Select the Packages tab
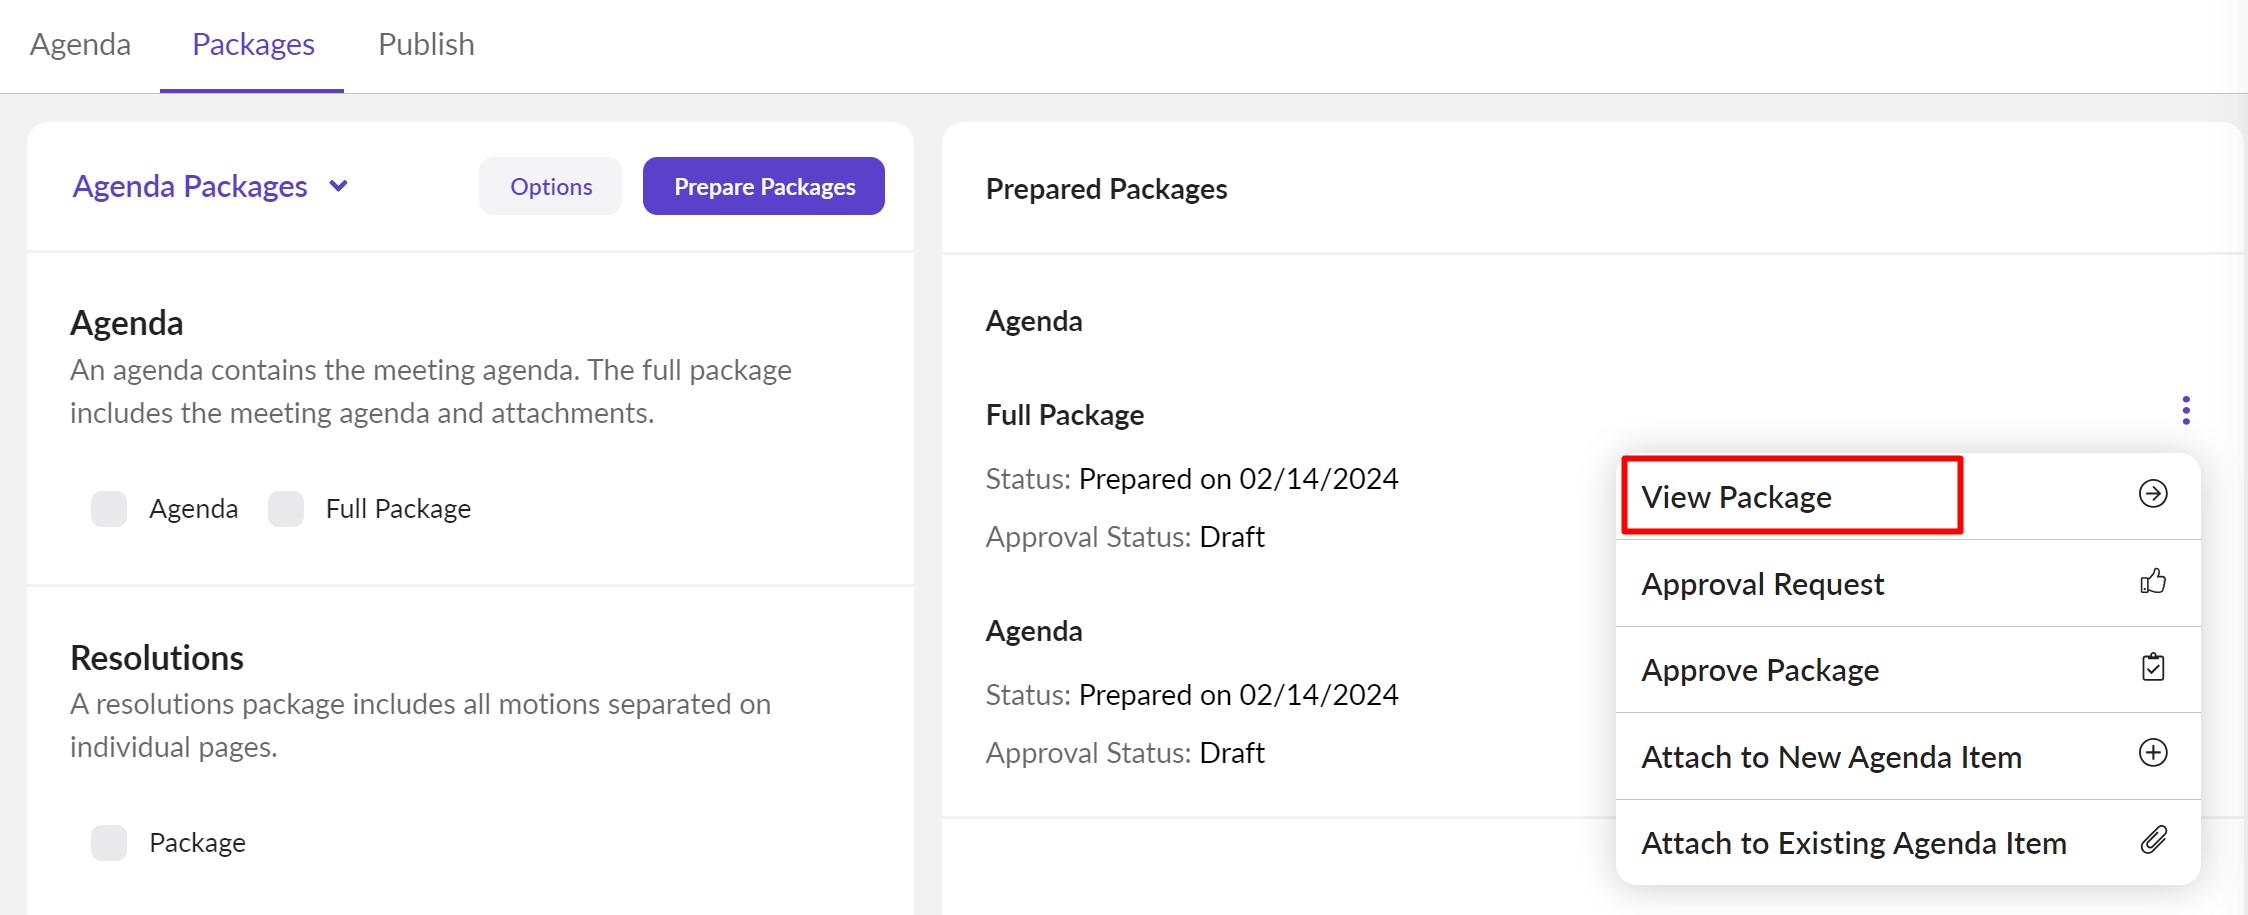 [x=253, y=45]
